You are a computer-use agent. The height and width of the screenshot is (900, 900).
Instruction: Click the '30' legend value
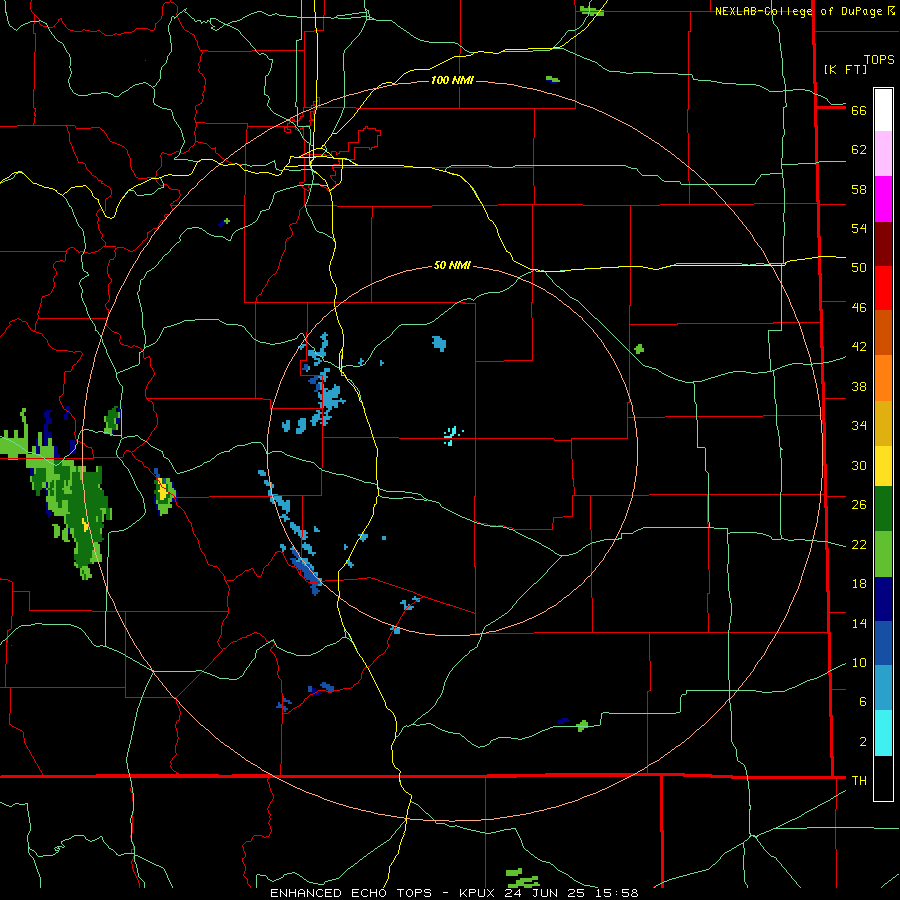coord(859,465)
